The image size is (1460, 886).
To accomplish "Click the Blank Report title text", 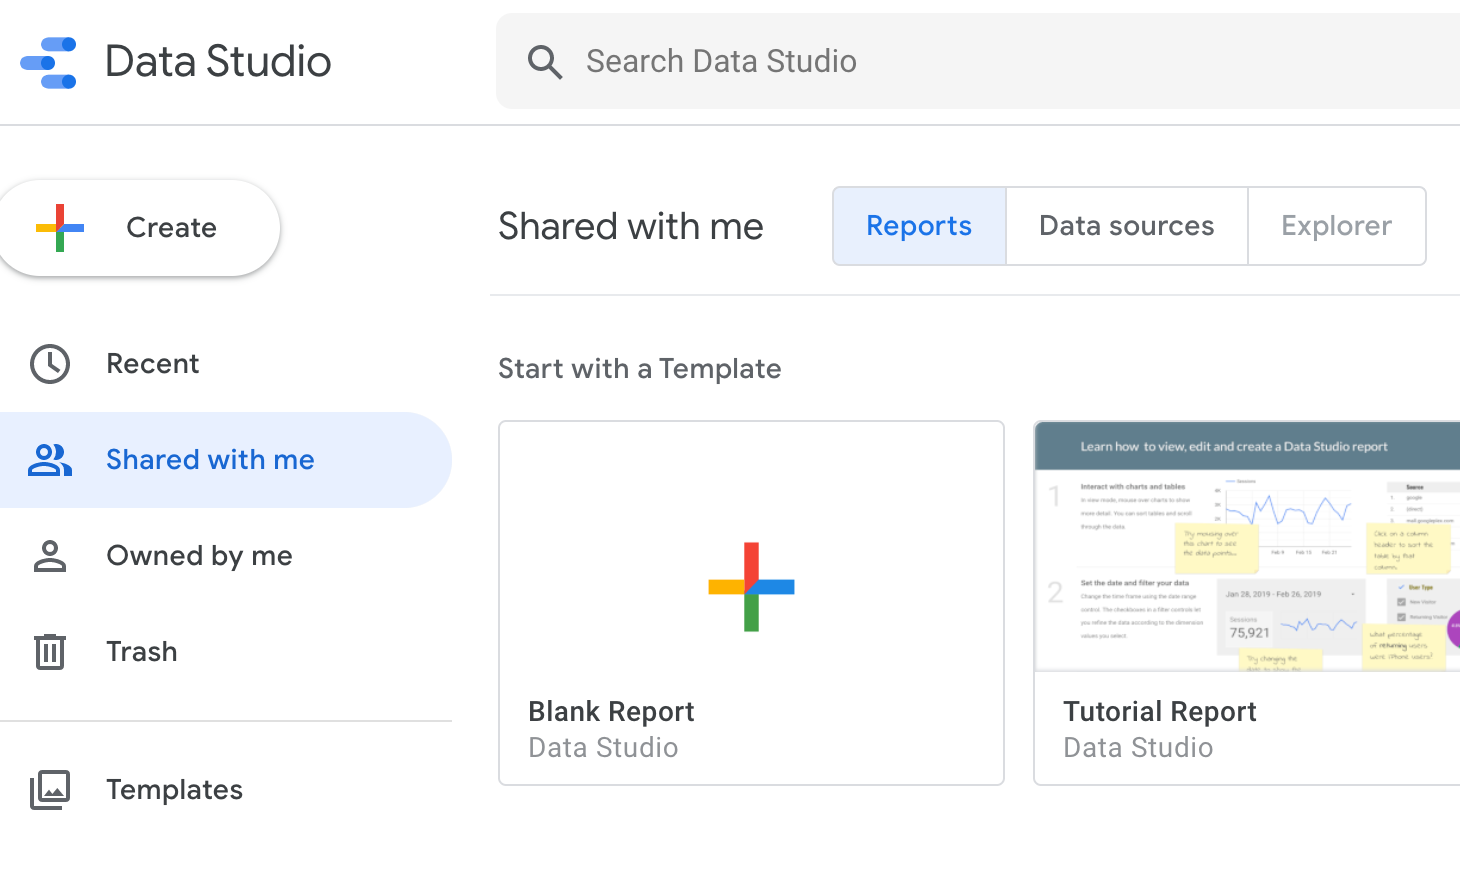I will [x=611, y=712].
